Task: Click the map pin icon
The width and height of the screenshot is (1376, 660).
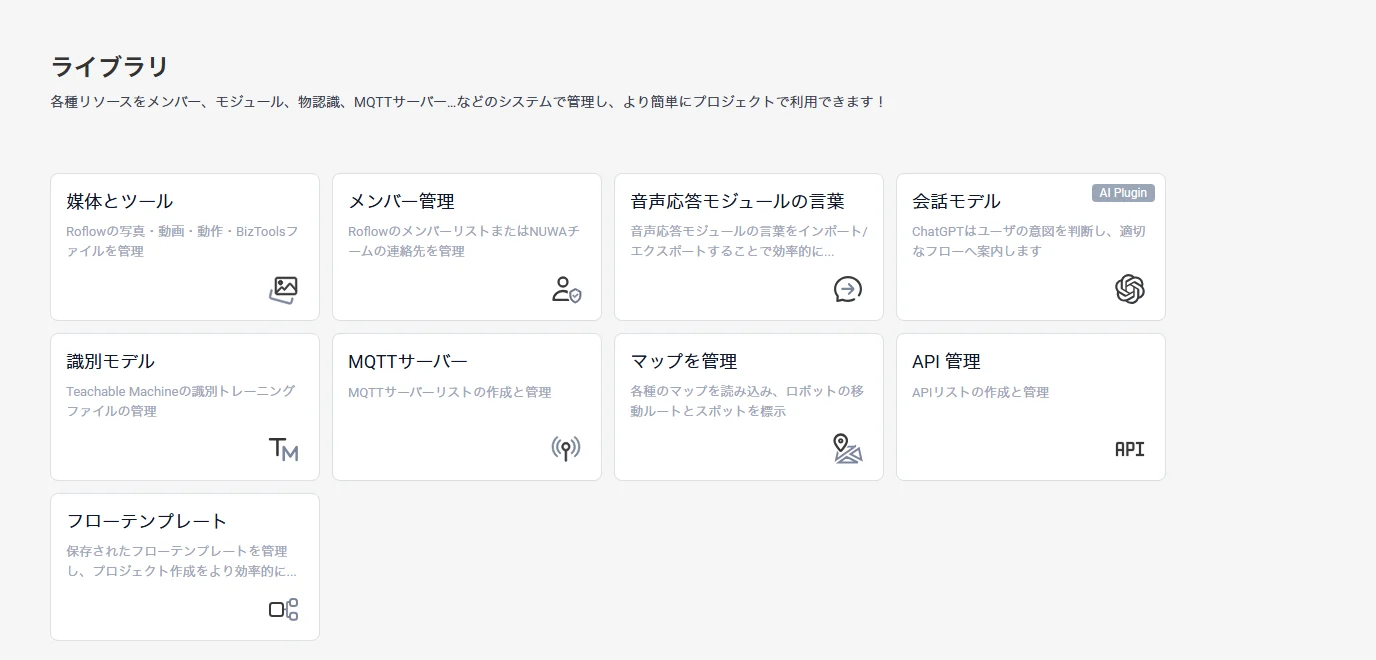Action: click(x=848, y=449)
